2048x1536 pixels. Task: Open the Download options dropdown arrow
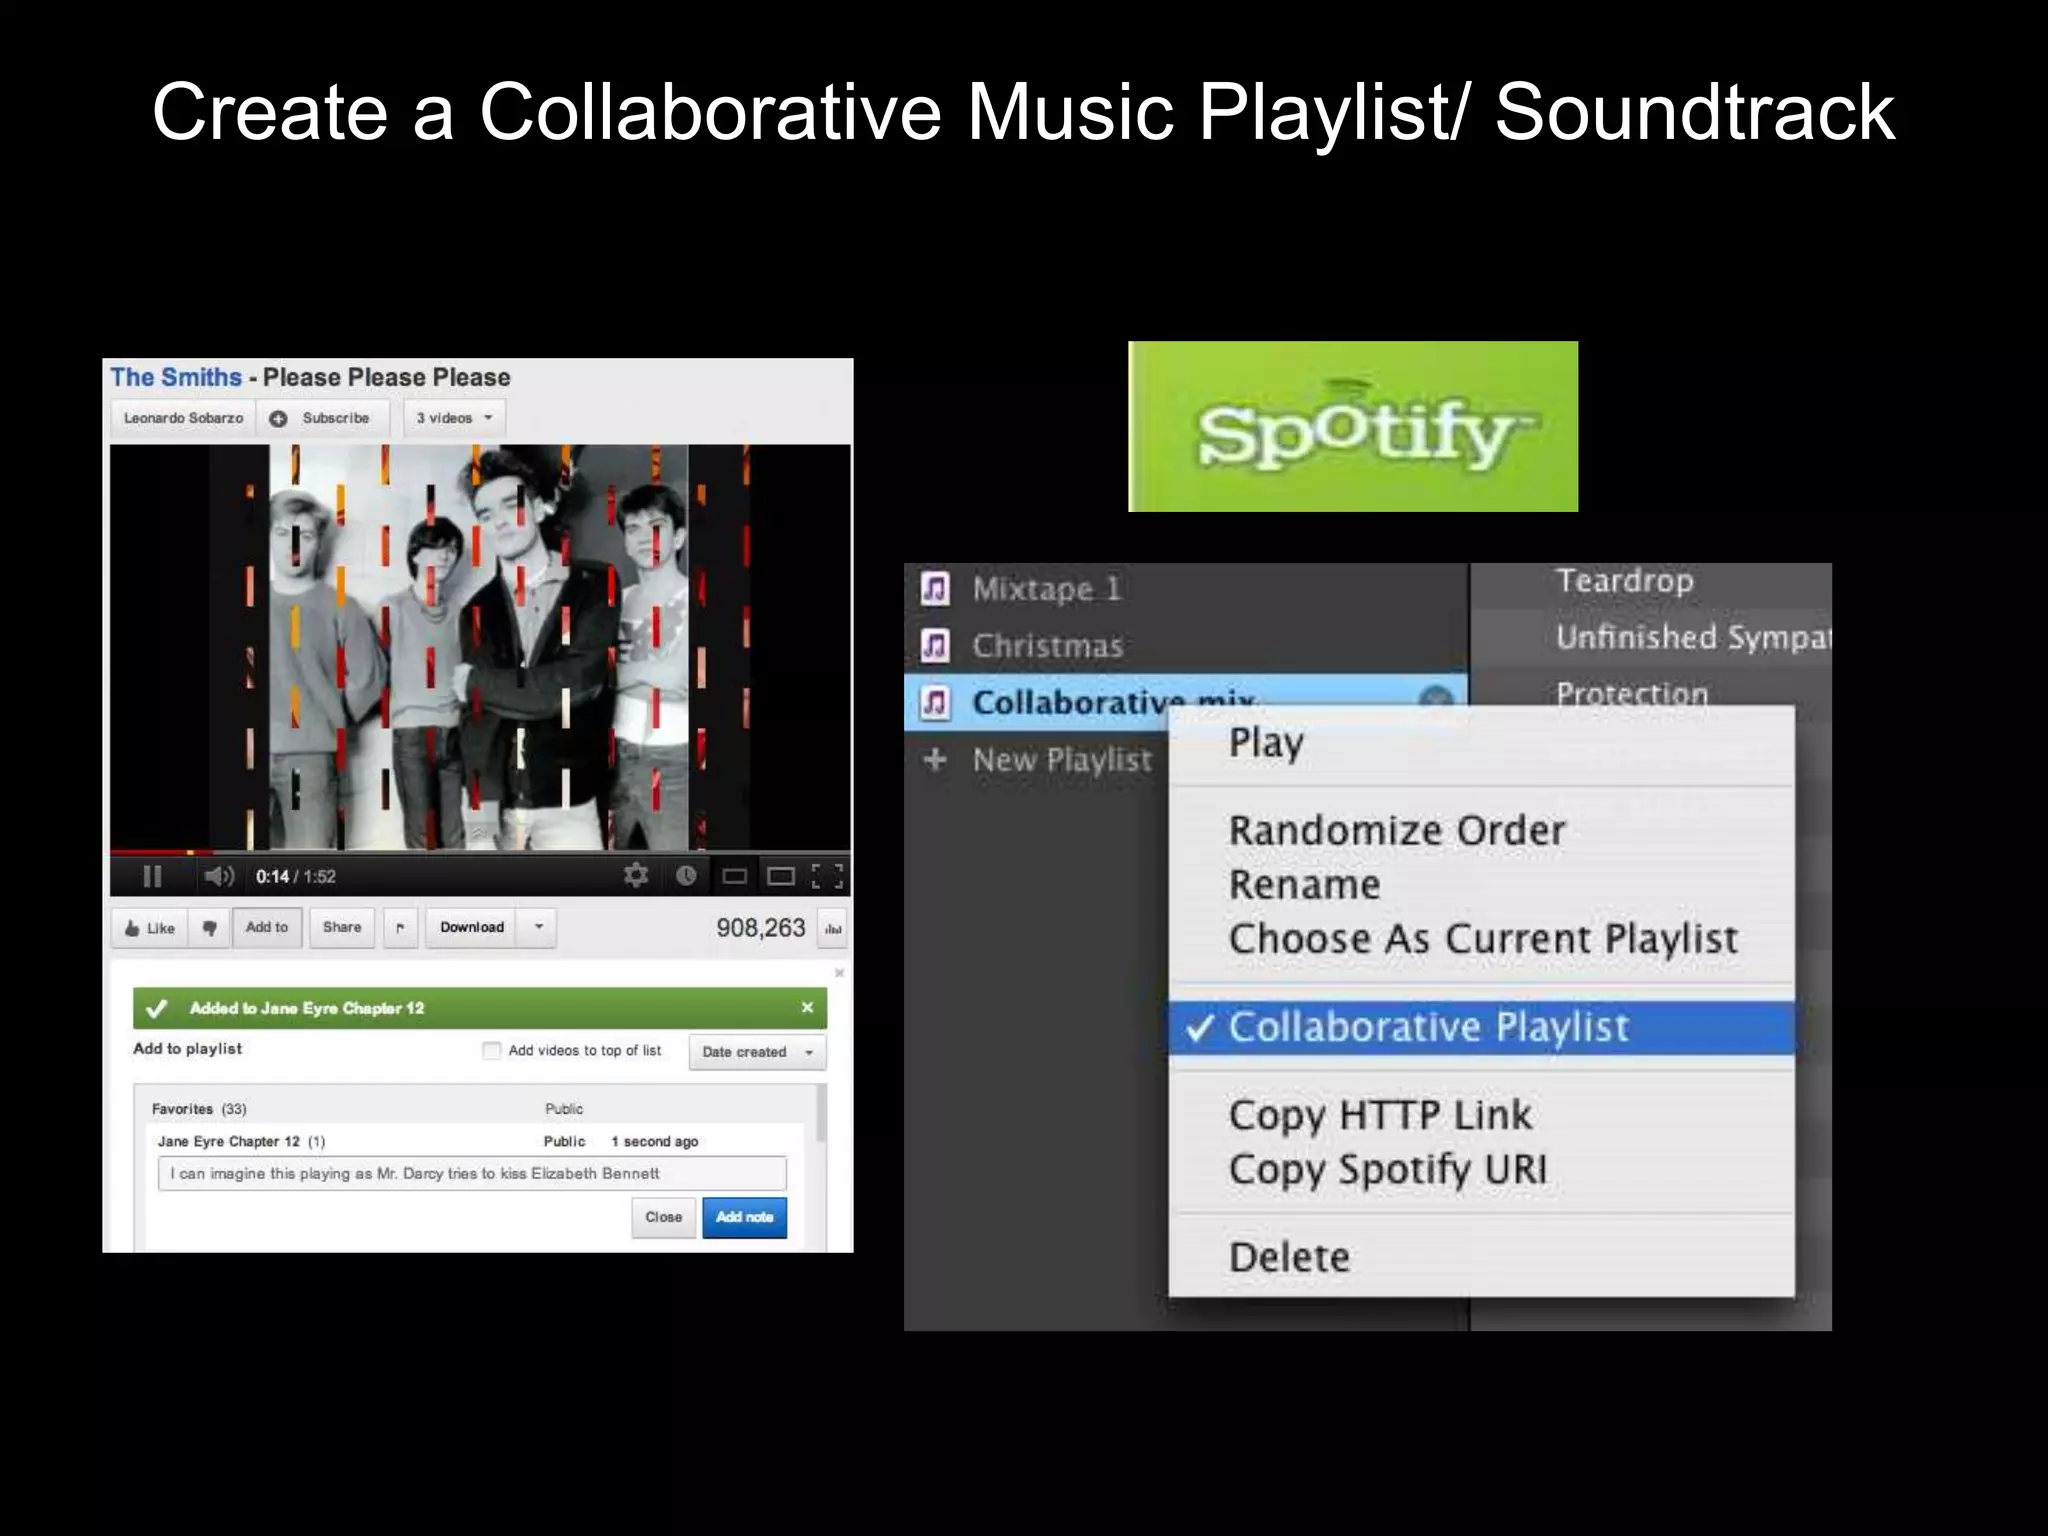point(538,928)
